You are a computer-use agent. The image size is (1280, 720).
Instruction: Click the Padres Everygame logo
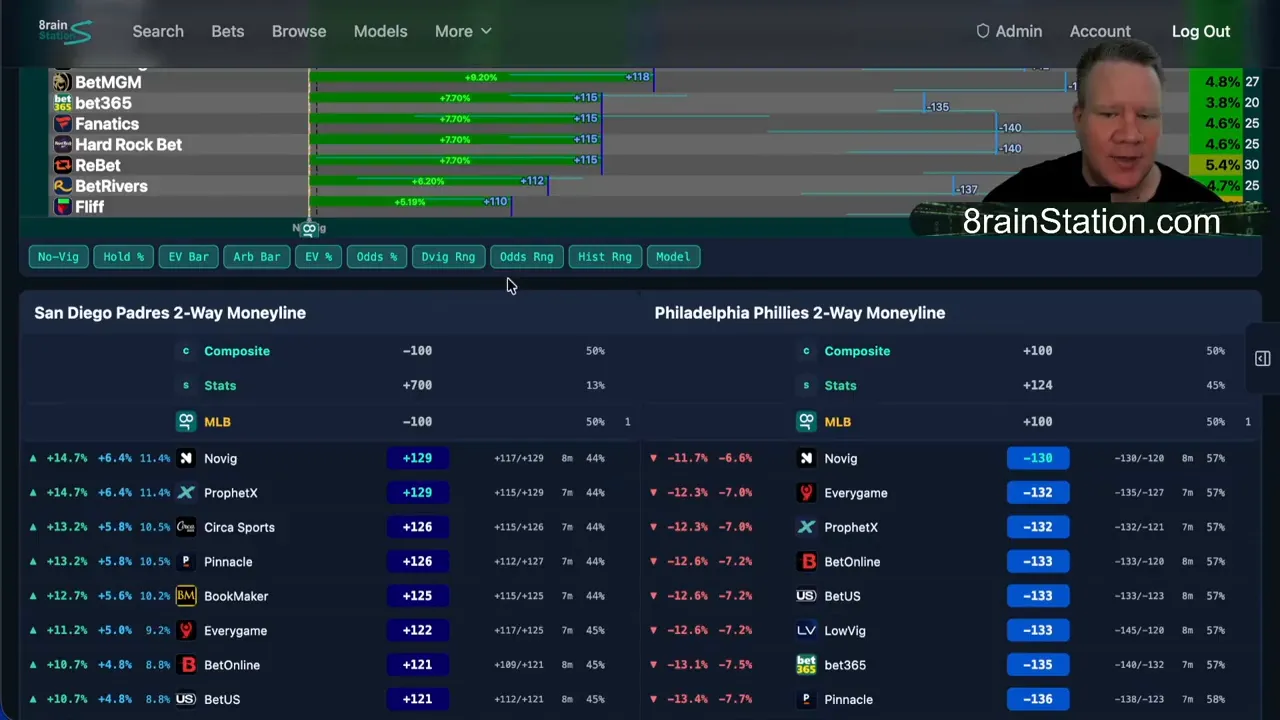pos(186,631)
